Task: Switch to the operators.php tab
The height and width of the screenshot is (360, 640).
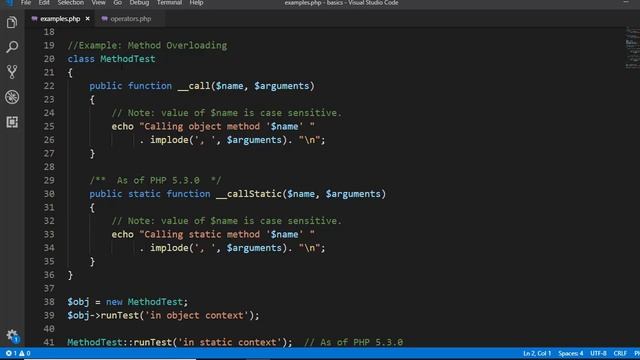Action: point(130,19)
